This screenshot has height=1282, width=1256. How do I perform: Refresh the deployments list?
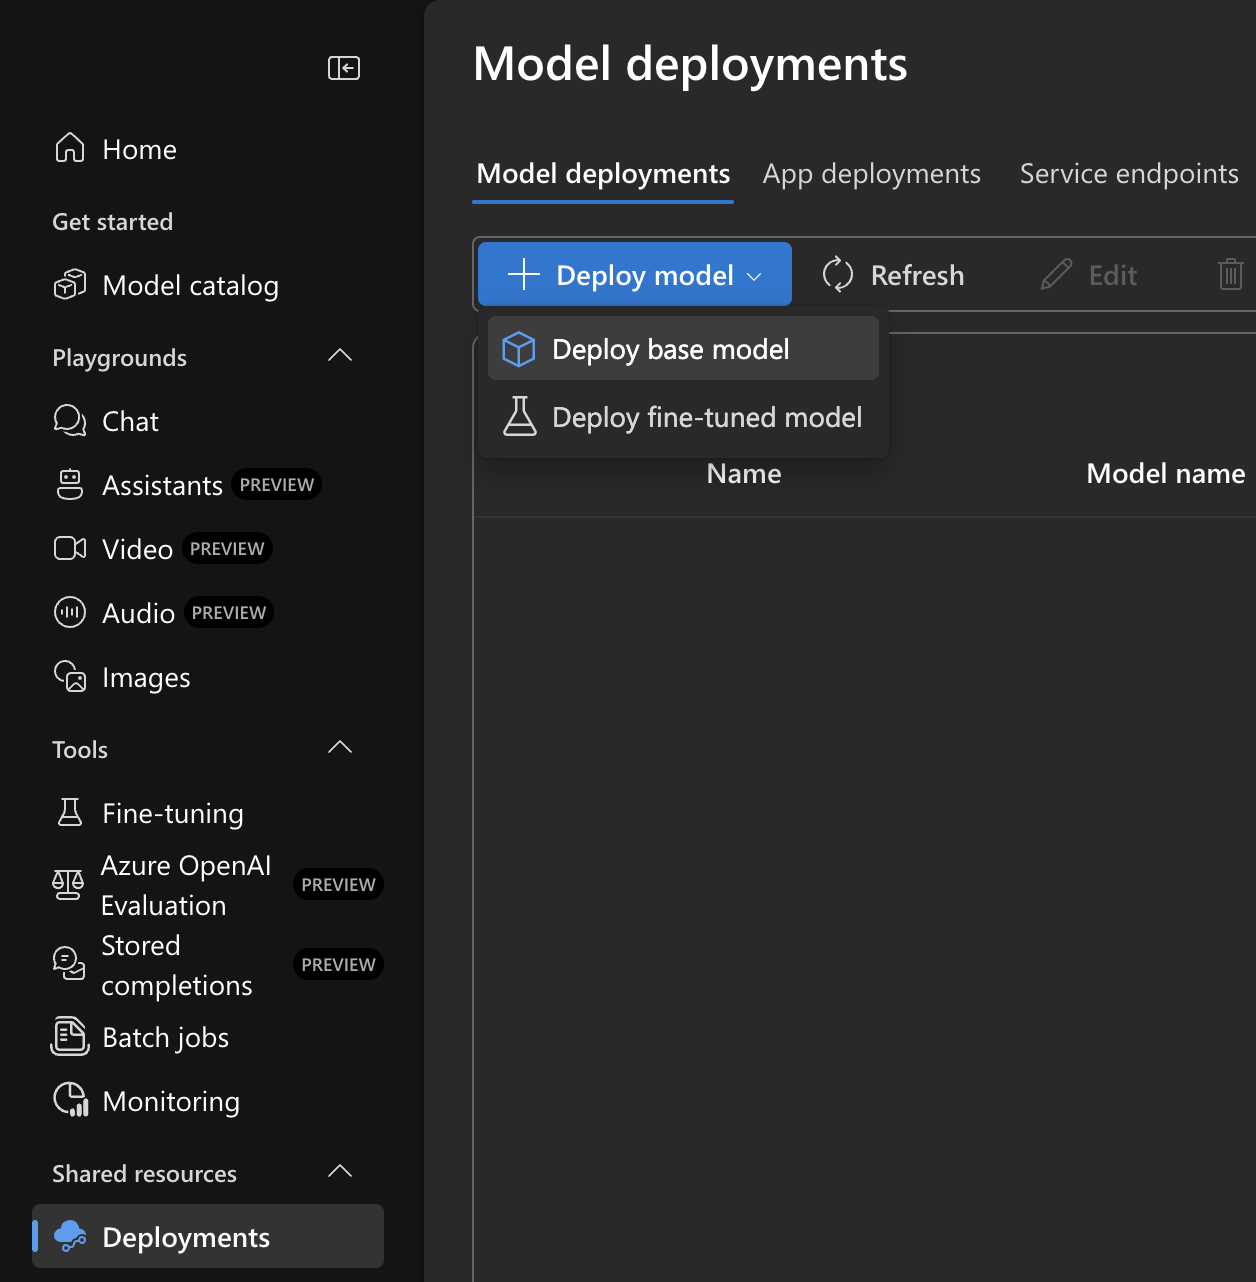(893, 274)
